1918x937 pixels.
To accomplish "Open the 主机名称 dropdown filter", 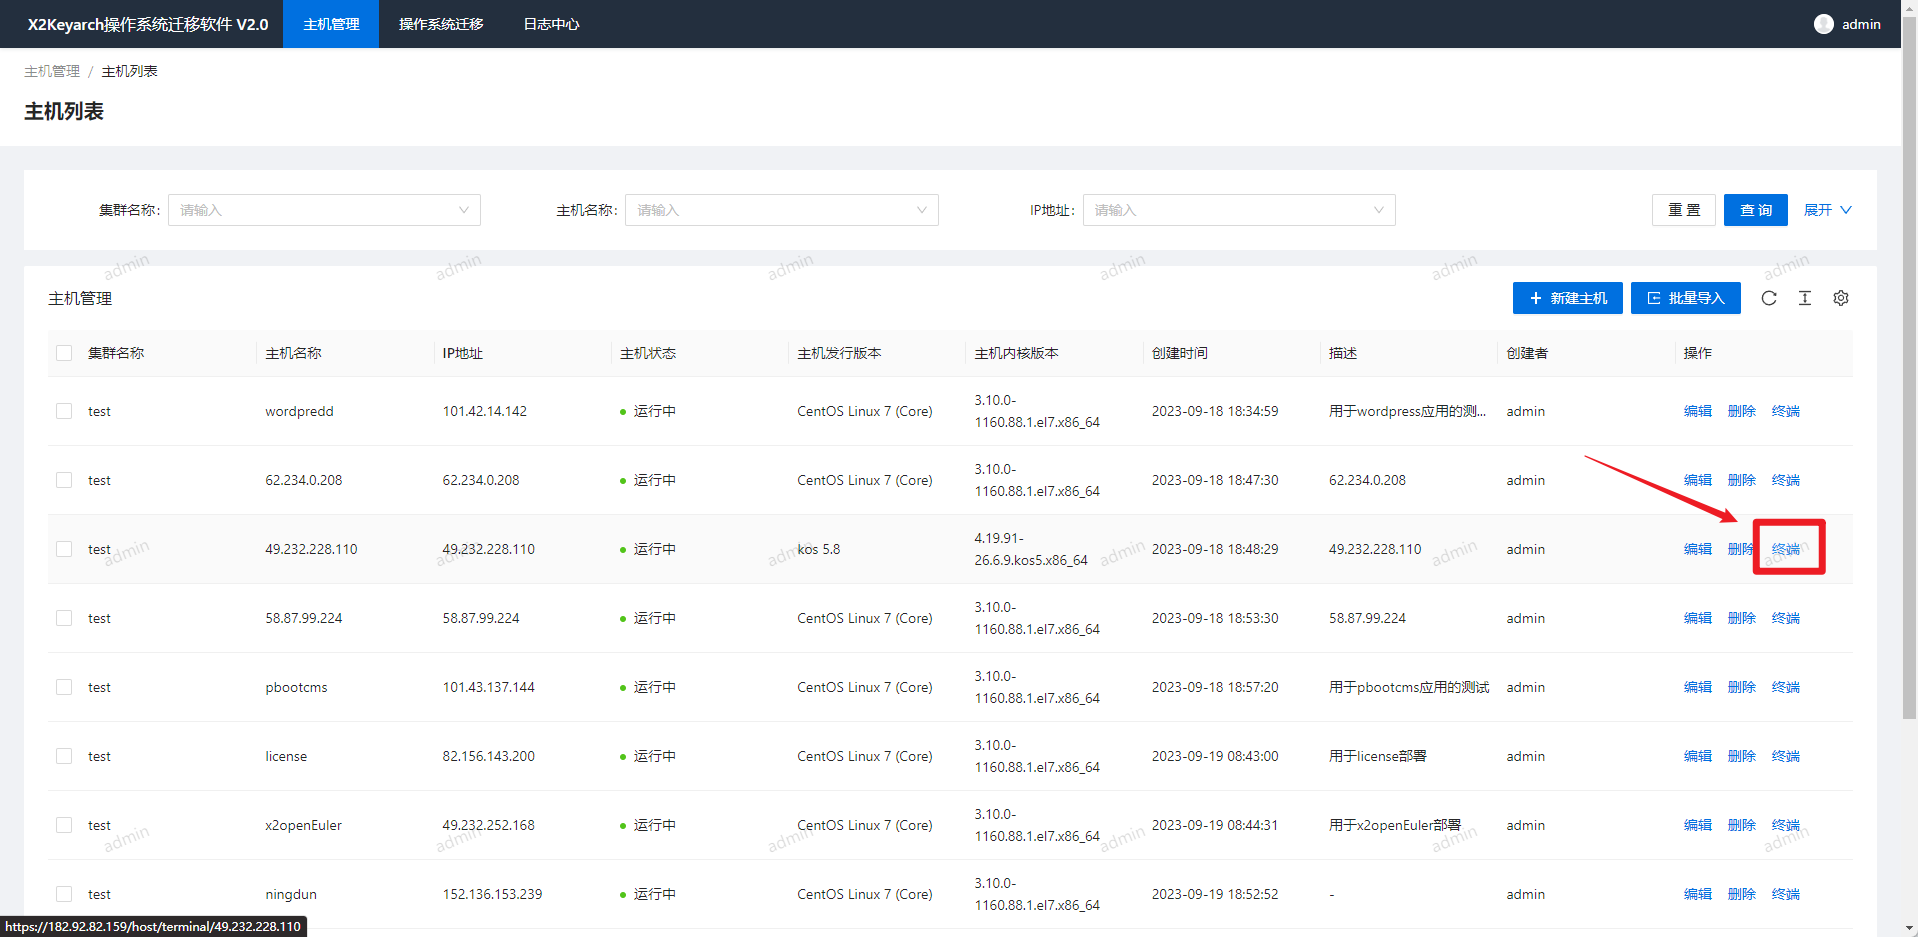I will coord(781,210).
